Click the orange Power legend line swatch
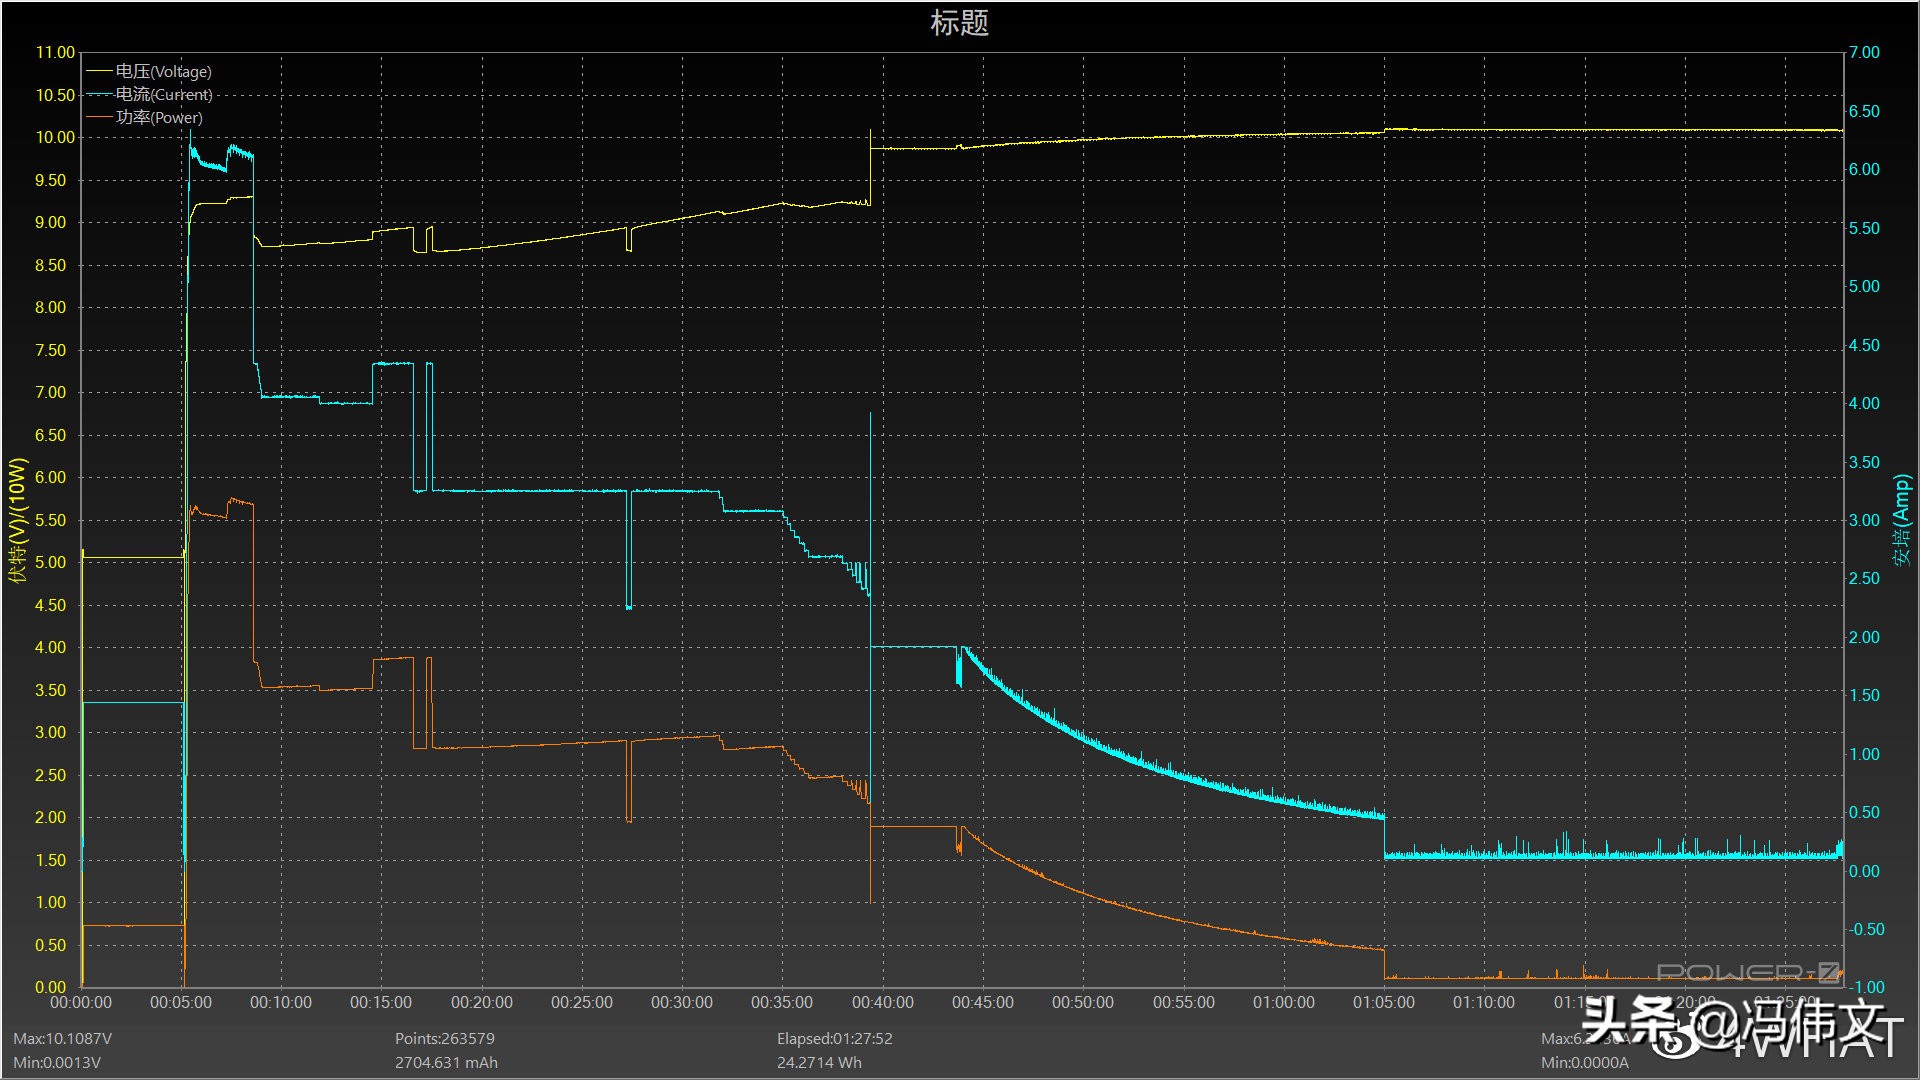This screenshot has height=1080, width=1920. 99,117
